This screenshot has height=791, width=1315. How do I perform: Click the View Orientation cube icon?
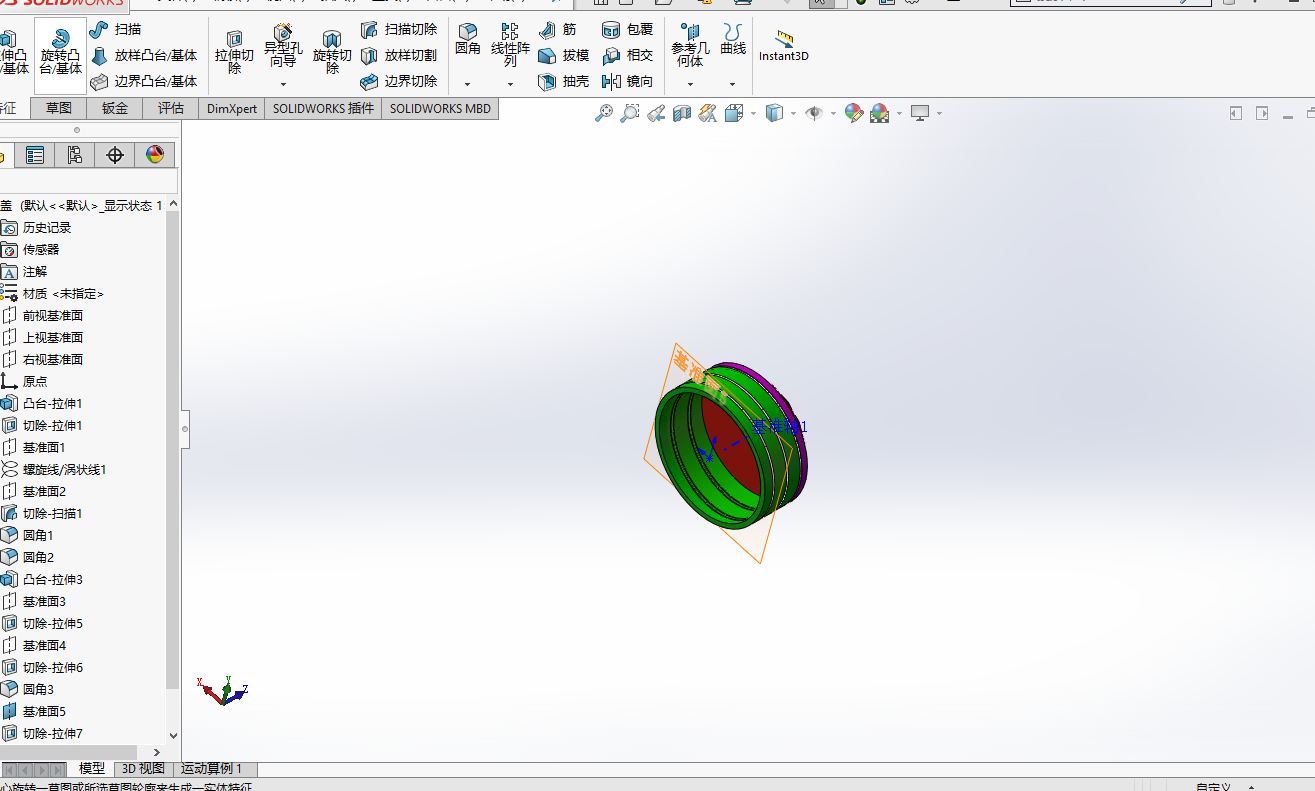point(734,113)
